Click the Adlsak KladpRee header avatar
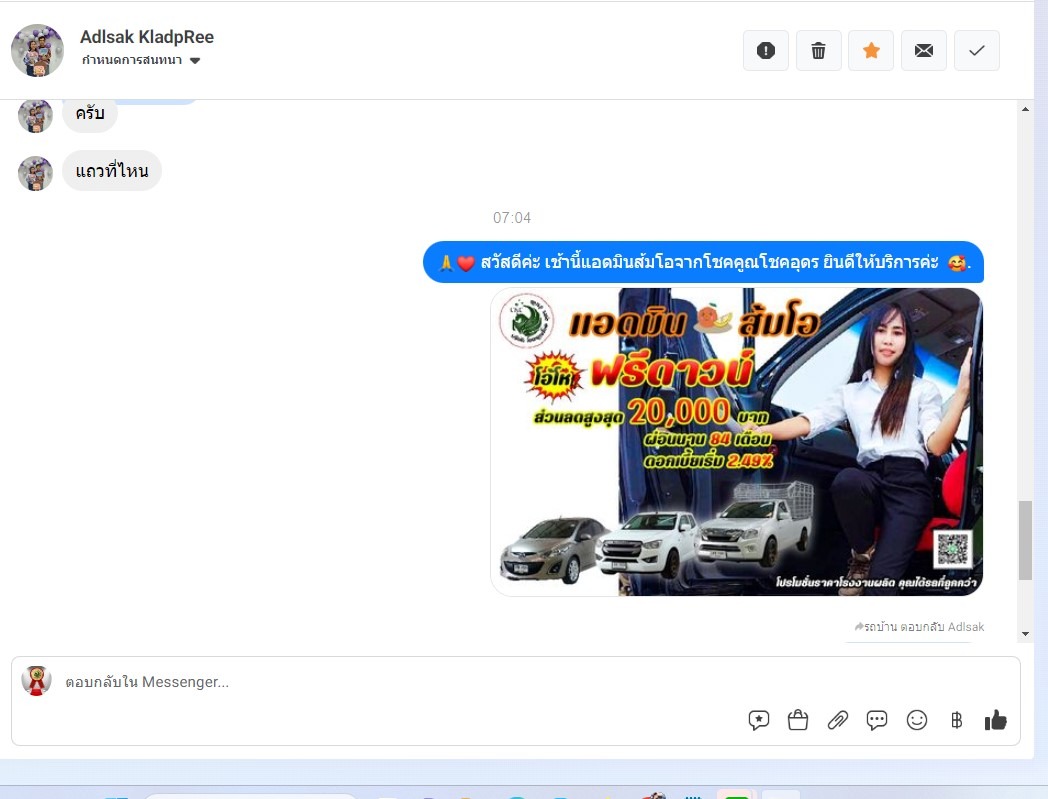1048x799 pixels. [x=37, y=50]
